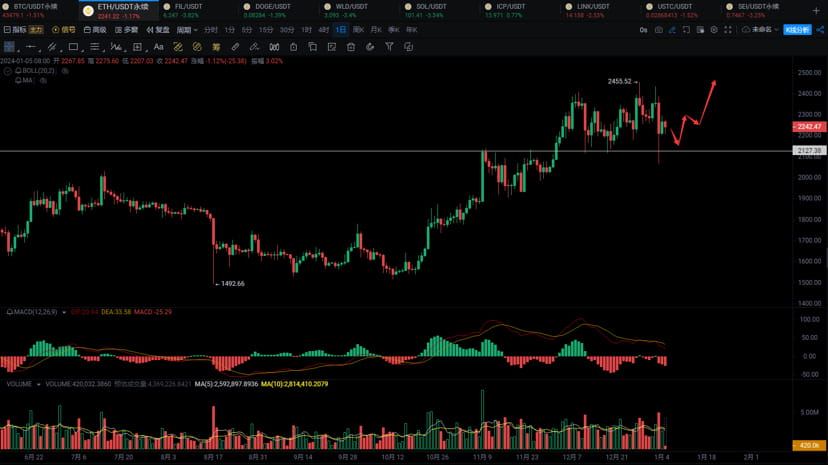Click the 0s latency indicator
Image resolution: width=828 pixels, height=465 pixels.
click(x=643, y=30)
